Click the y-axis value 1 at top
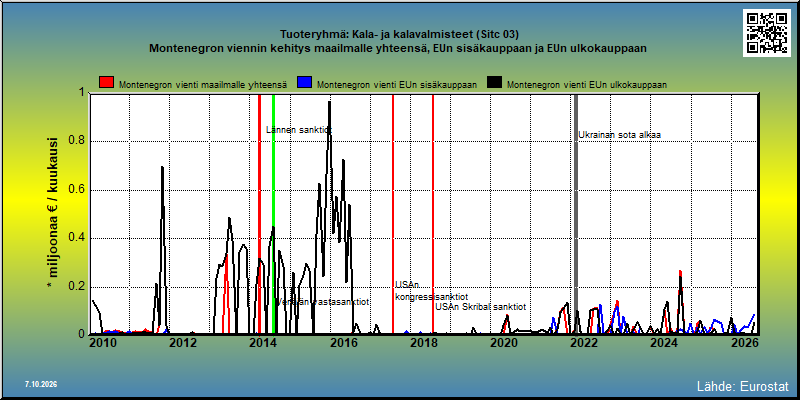 (x=82, y=93)
